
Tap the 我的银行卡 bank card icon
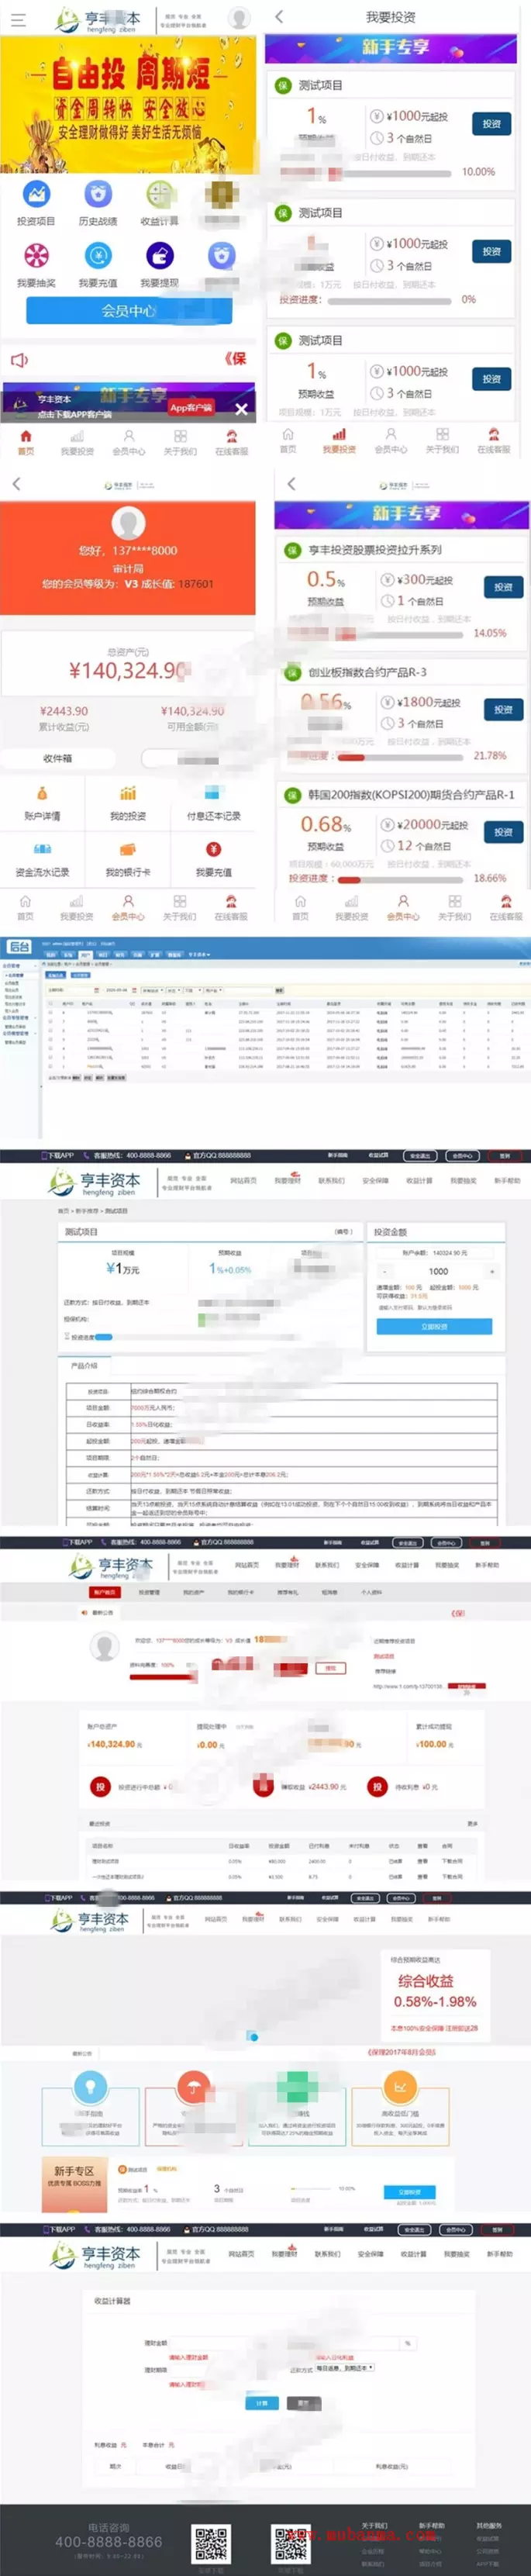[128, 850]
